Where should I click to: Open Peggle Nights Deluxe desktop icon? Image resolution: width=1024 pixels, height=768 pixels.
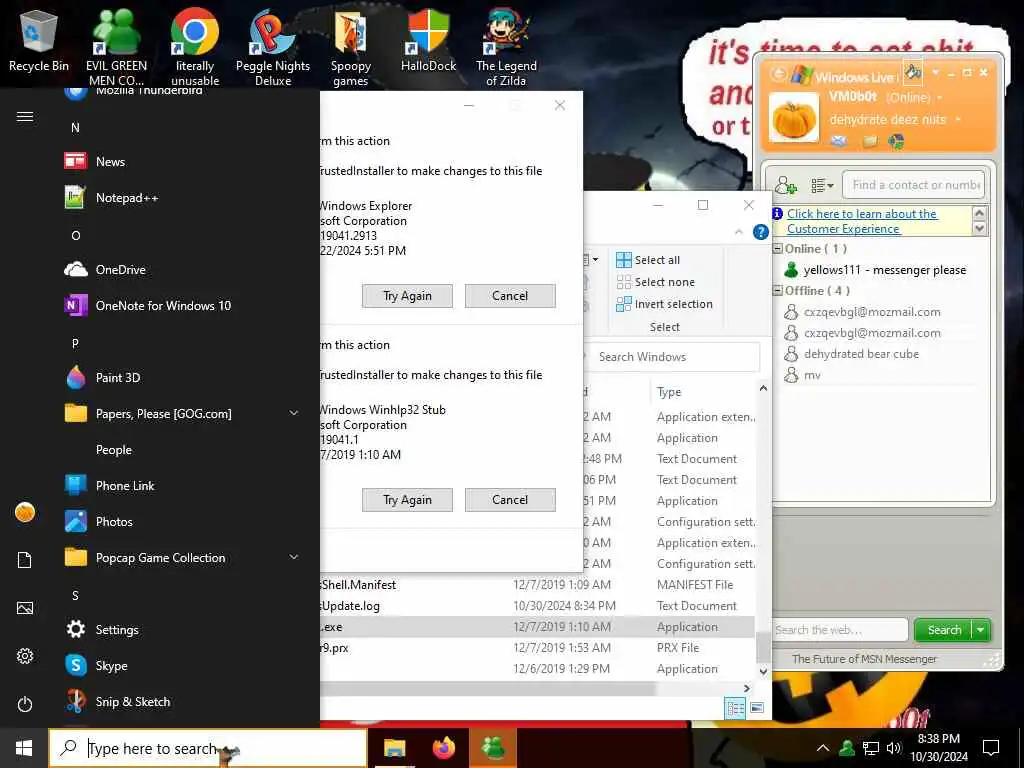pyautogui.click(x=273, y=46)
